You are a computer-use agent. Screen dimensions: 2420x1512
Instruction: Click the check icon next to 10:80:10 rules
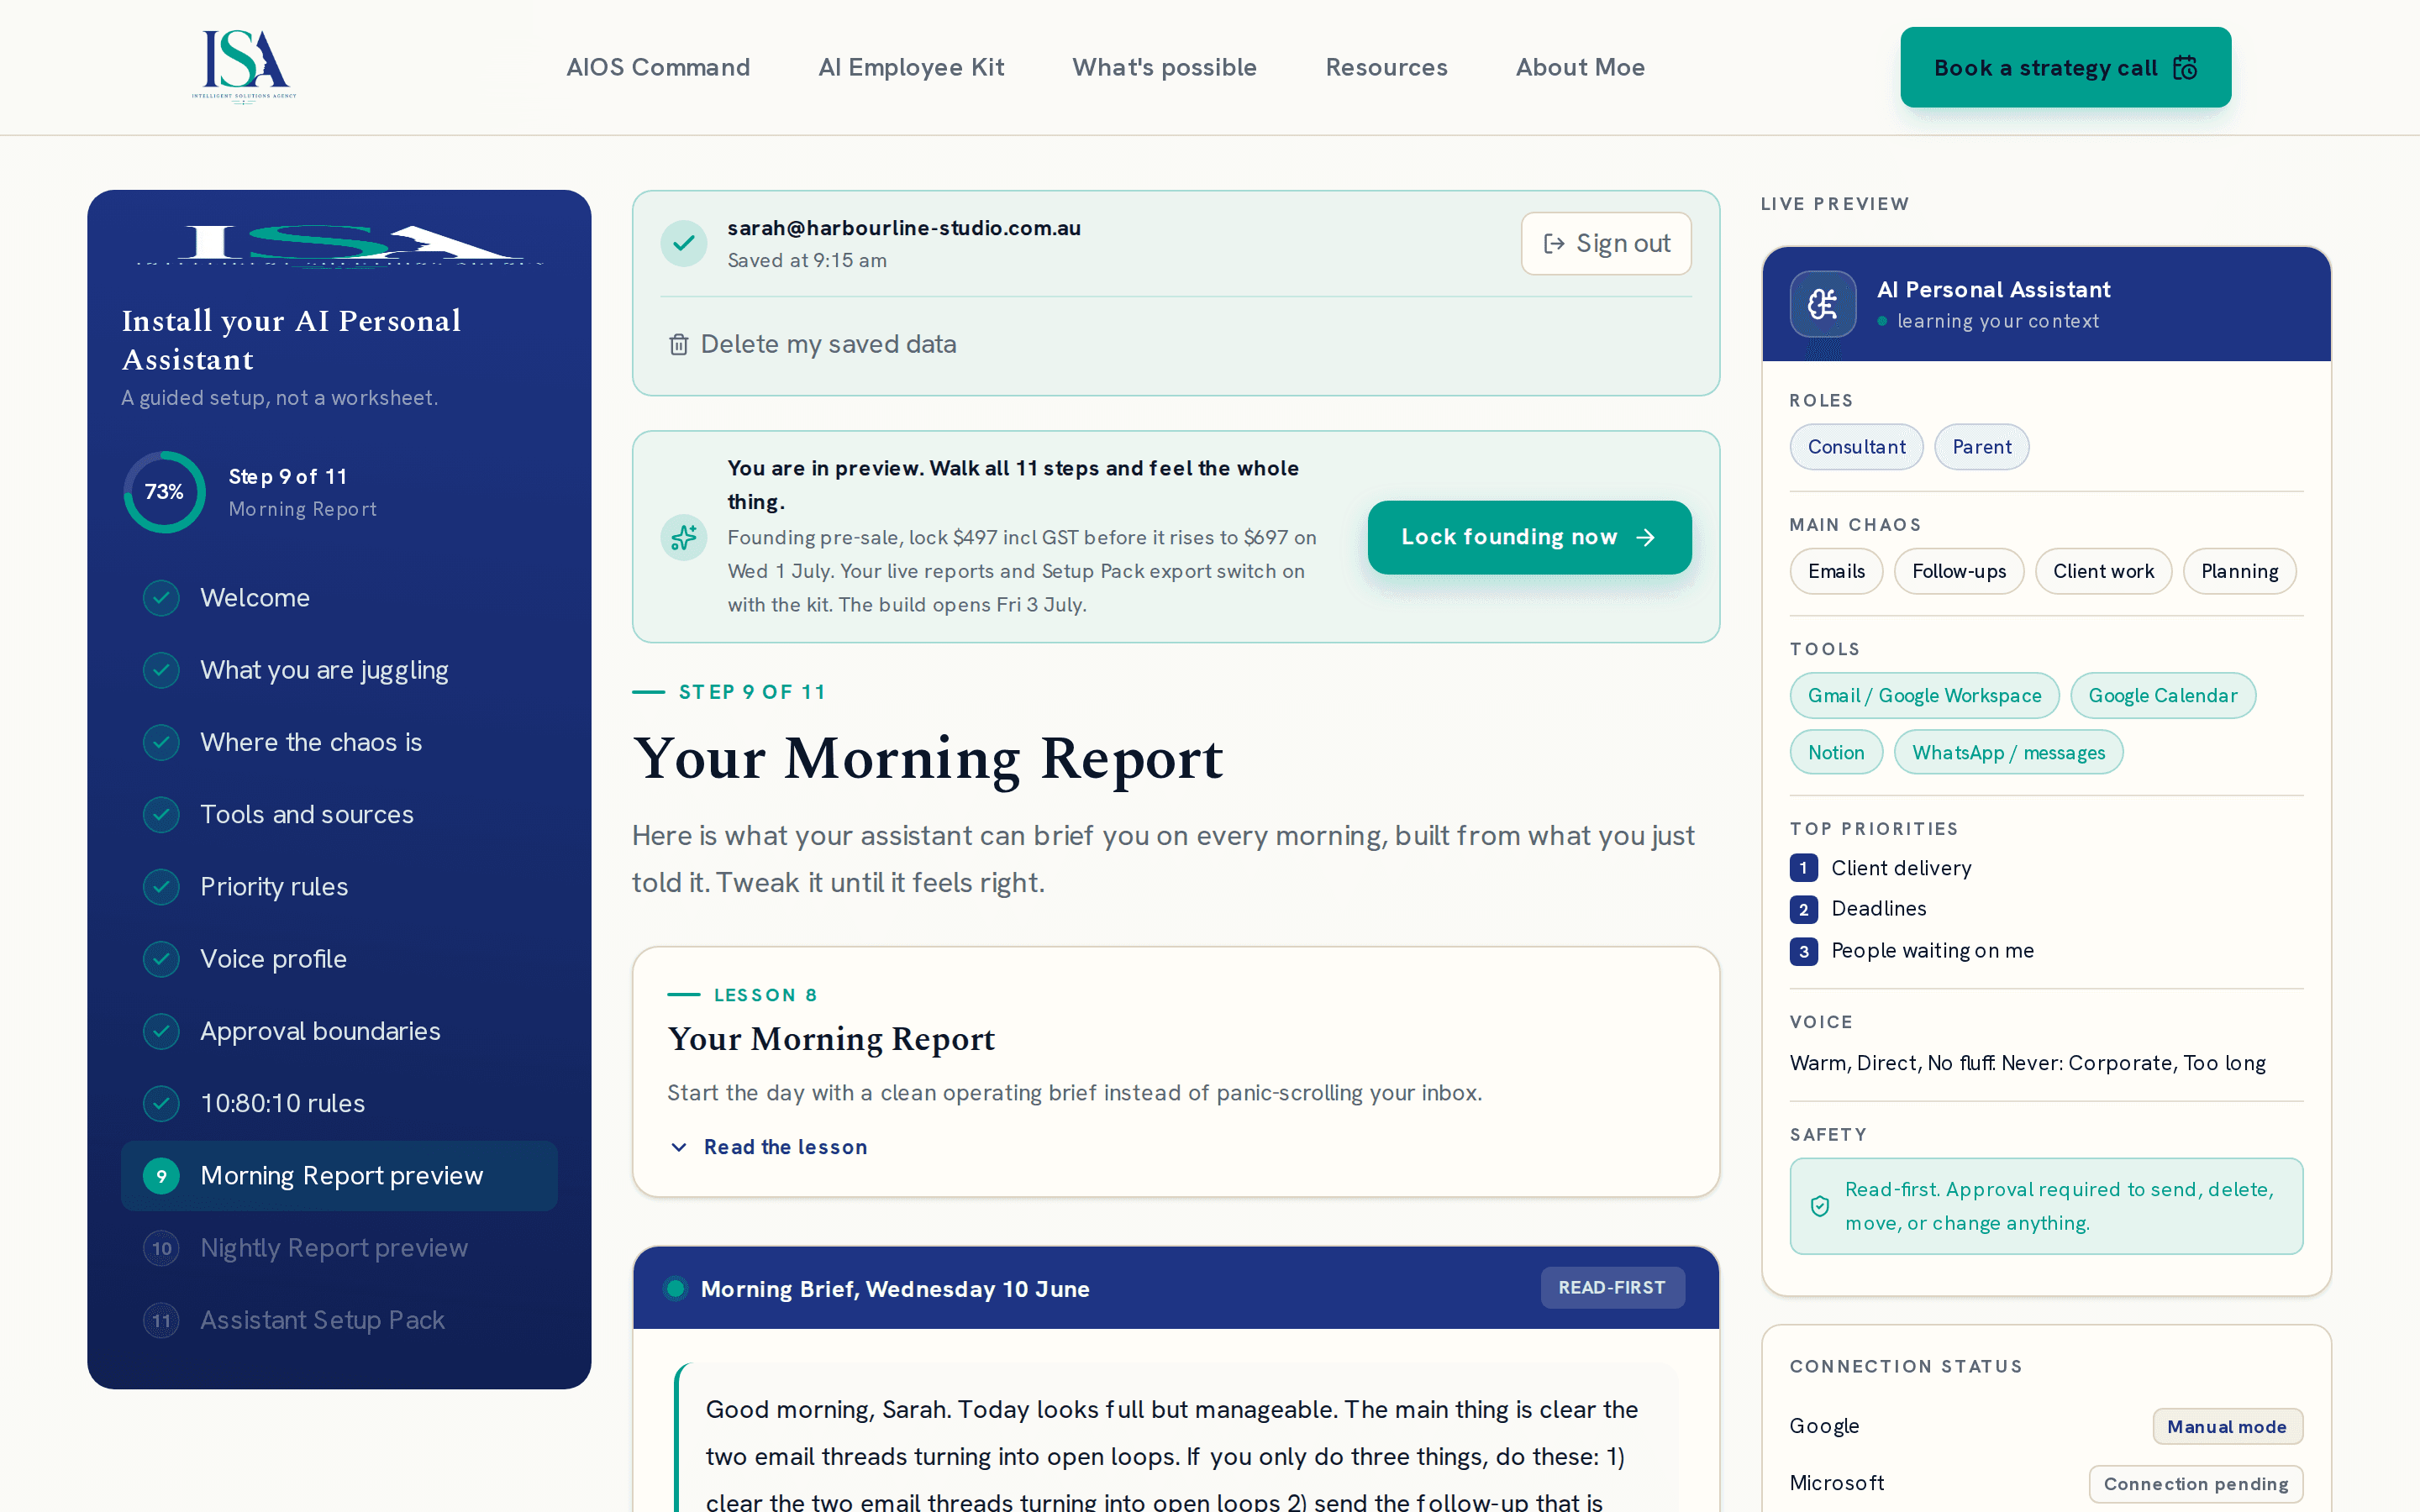[161, 1103]
